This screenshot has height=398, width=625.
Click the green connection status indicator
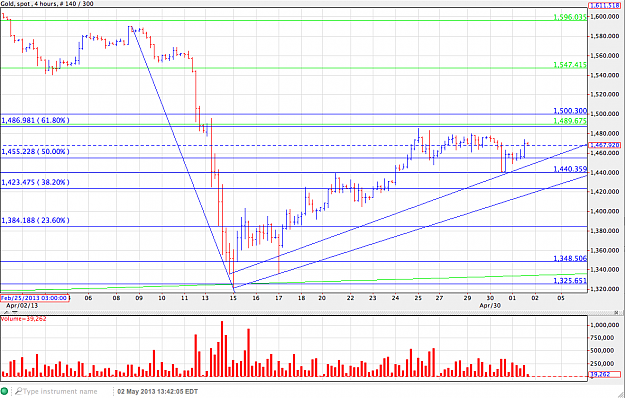click(x=5, y=391)
